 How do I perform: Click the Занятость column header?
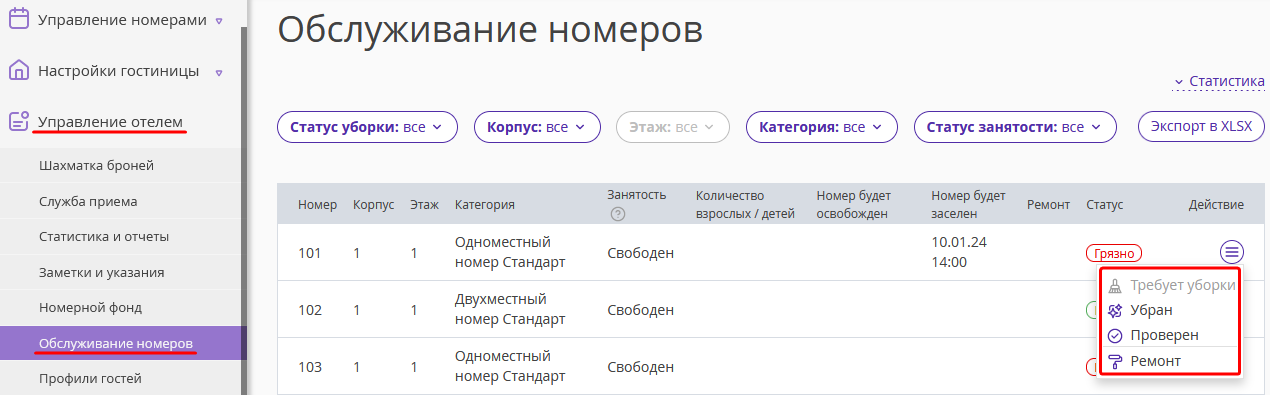pos(636,195)
